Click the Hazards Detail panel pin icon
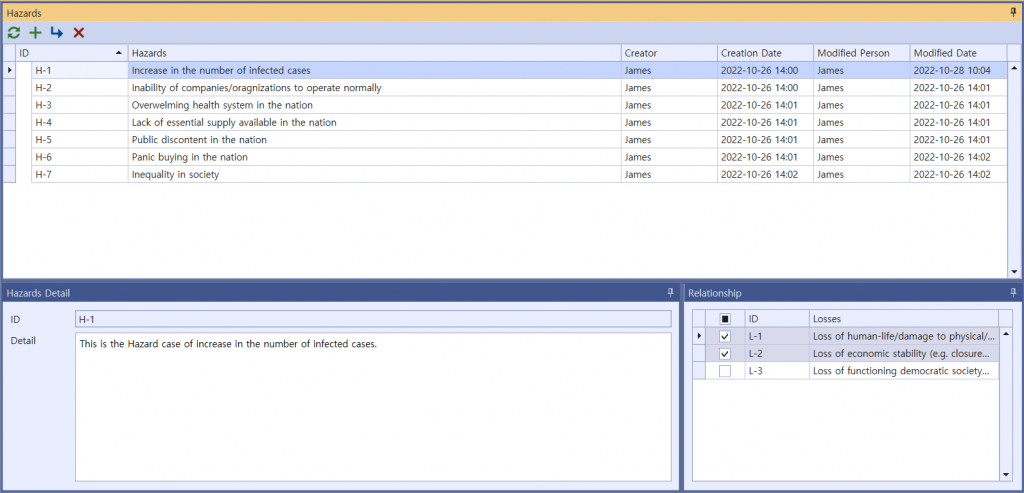 point(670,292)
